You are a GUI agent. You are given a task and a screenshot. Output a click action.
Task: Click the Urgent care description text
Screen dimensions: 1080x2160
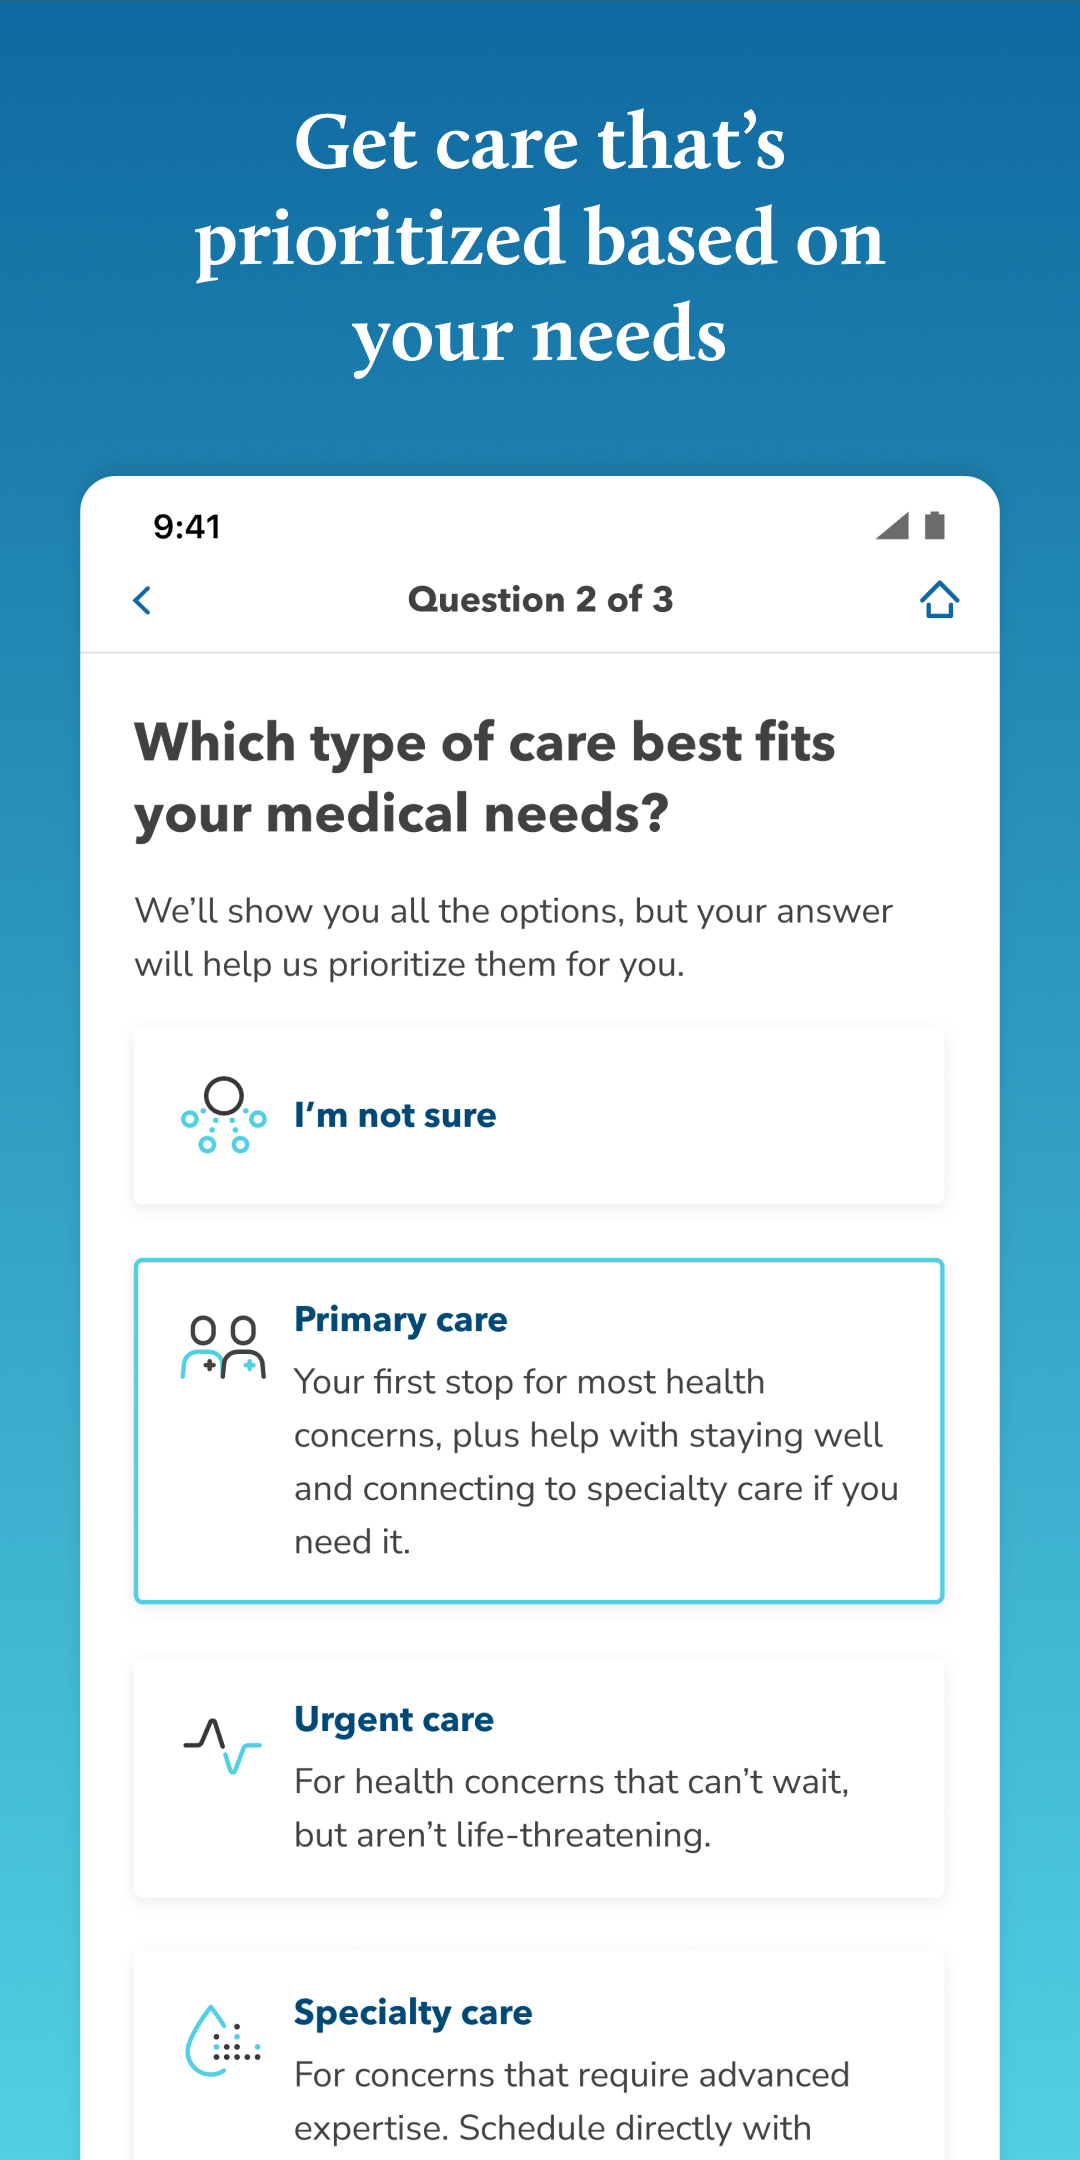click(x=571, y=1808)
